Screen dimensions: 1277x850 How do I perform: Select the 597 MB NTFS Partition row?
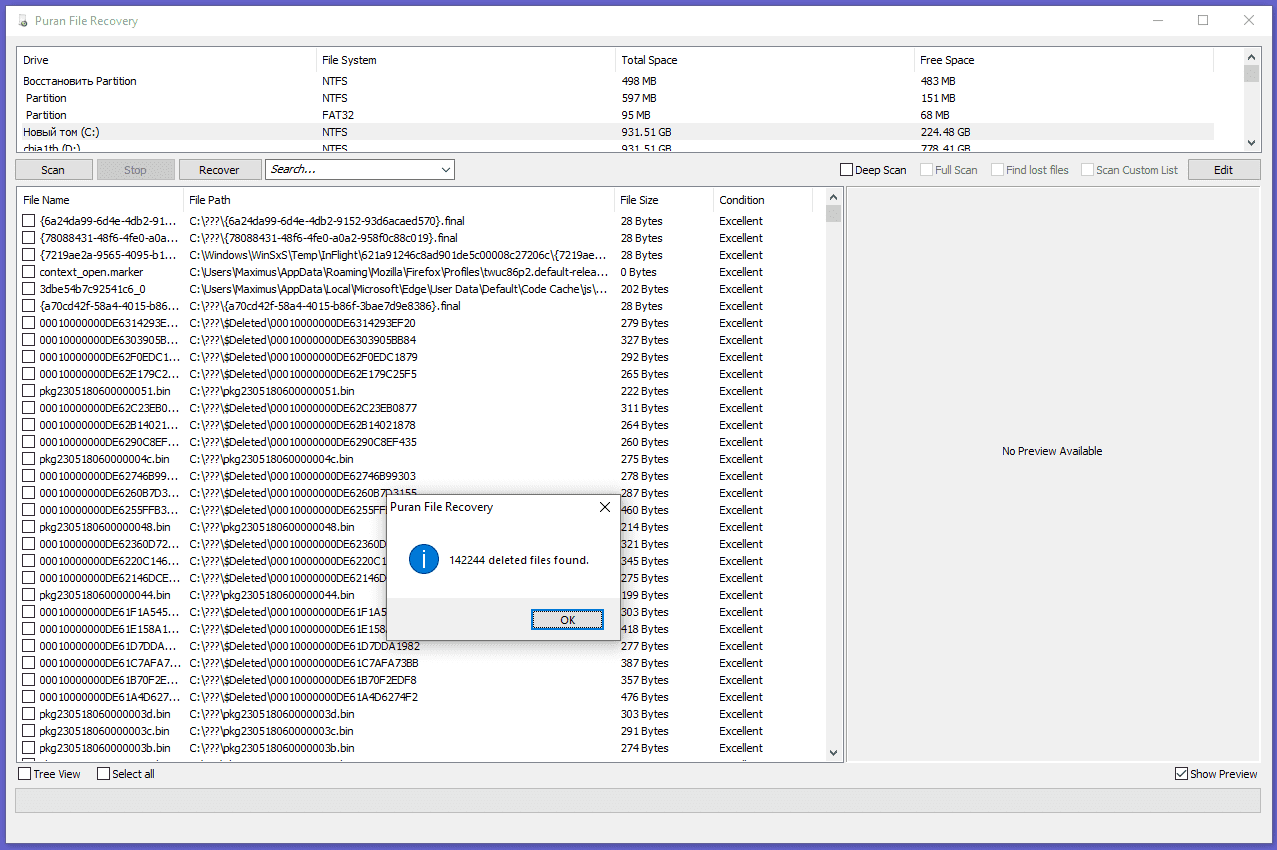click(615, 98)
